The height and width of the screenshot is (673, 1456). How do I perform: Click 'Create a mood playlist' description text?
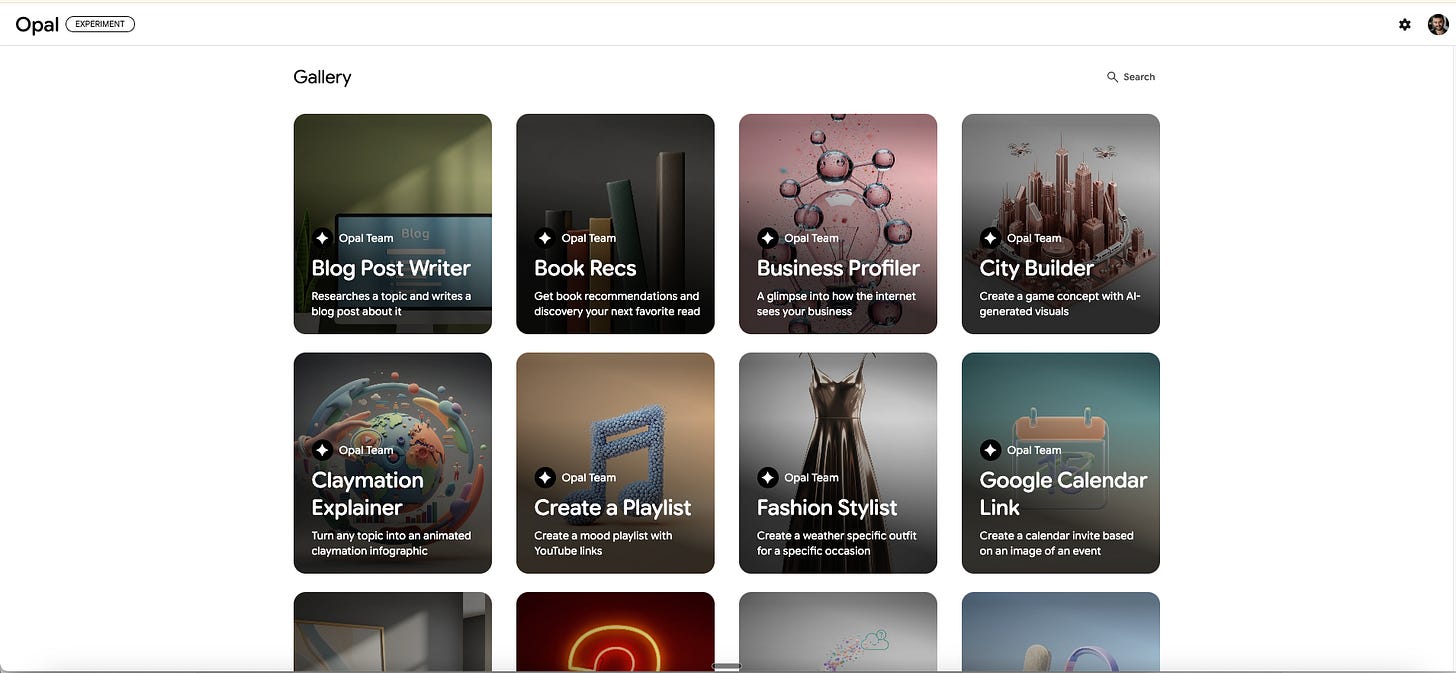point(603,543)
